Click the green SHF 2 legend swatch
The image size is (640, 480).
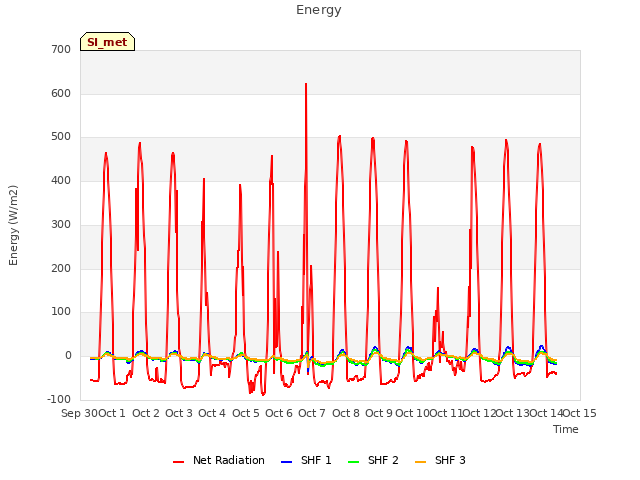point(353,462)
